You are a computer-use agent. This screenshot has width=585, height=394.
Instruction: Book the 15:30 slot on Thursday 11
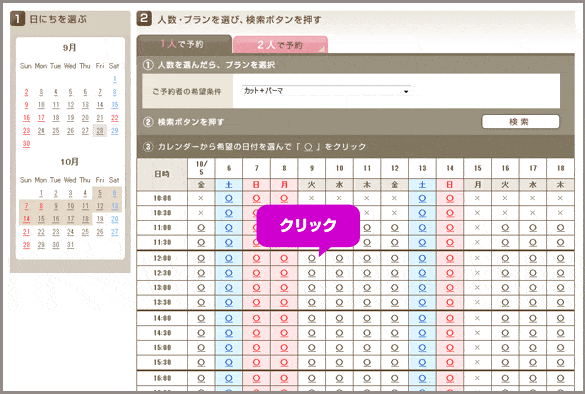(x=367, y=362)
